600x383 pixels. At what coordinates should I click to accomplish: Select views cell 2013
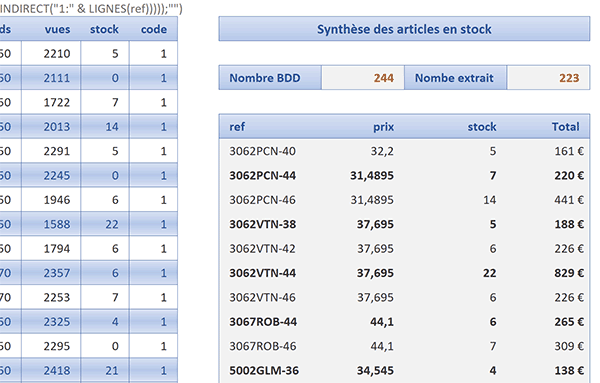[51, 127]
